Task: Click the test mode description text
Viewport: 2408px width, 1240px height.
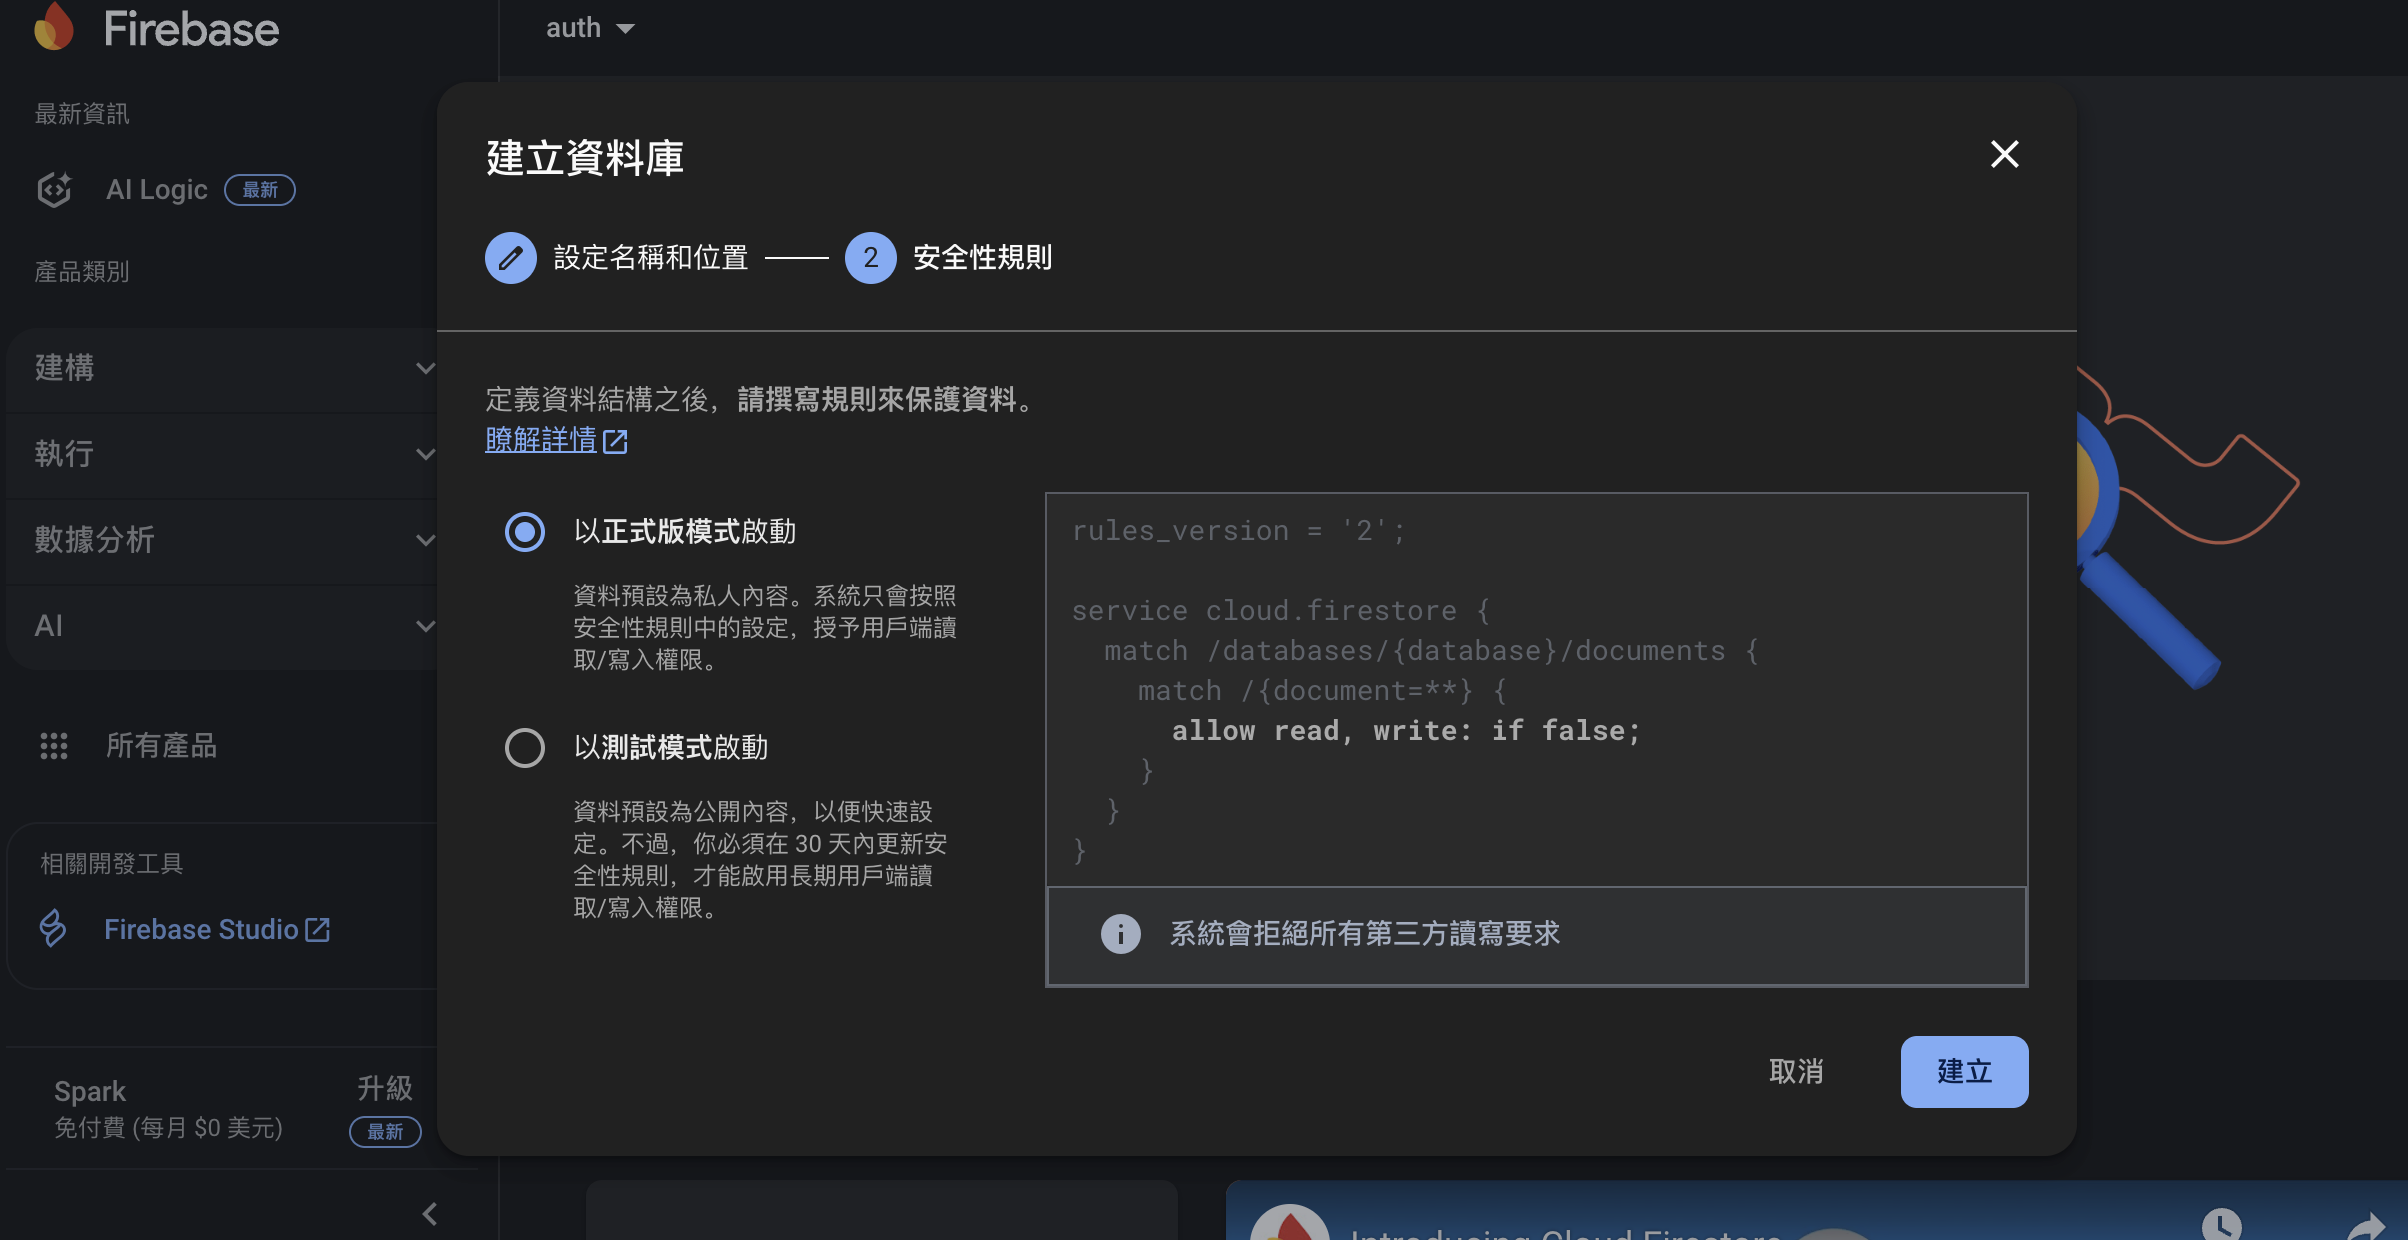Action: (x=760, y=860)
